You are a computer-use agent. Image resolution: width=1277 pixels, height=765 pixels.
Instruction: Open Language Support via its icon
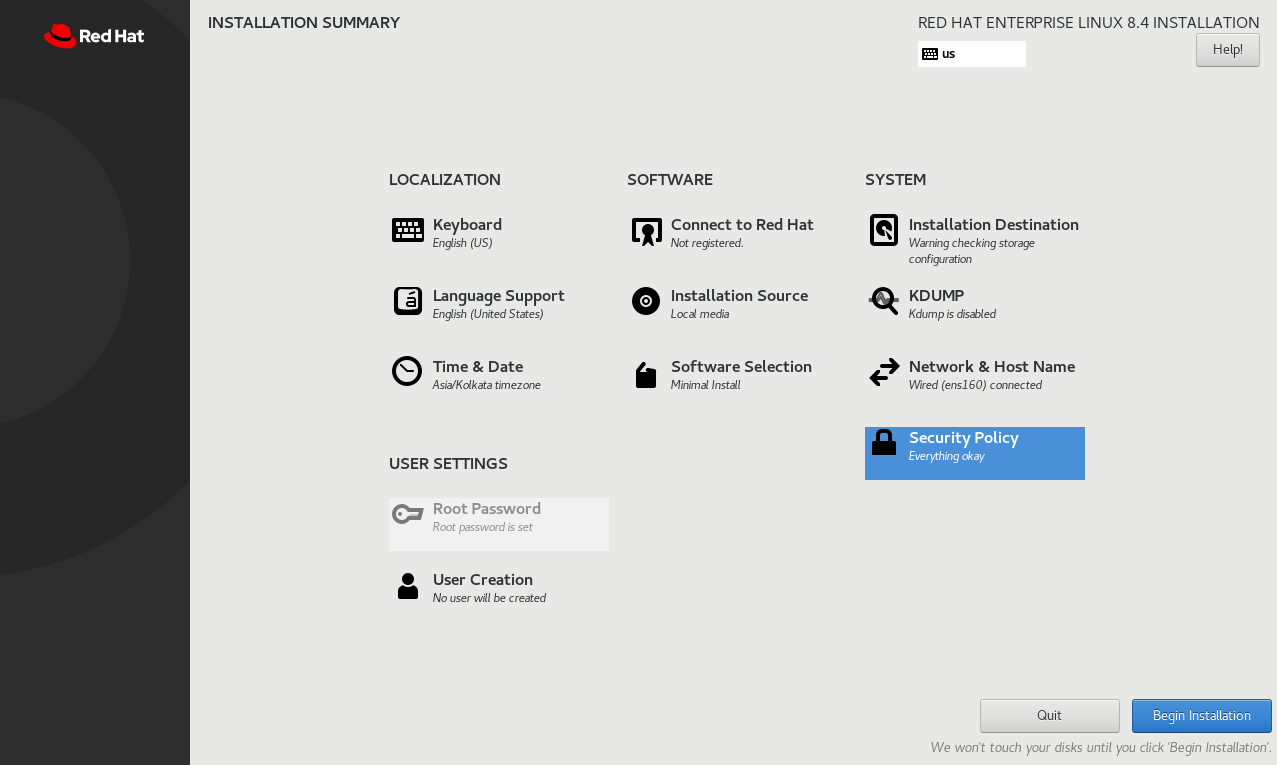(407, 301)
